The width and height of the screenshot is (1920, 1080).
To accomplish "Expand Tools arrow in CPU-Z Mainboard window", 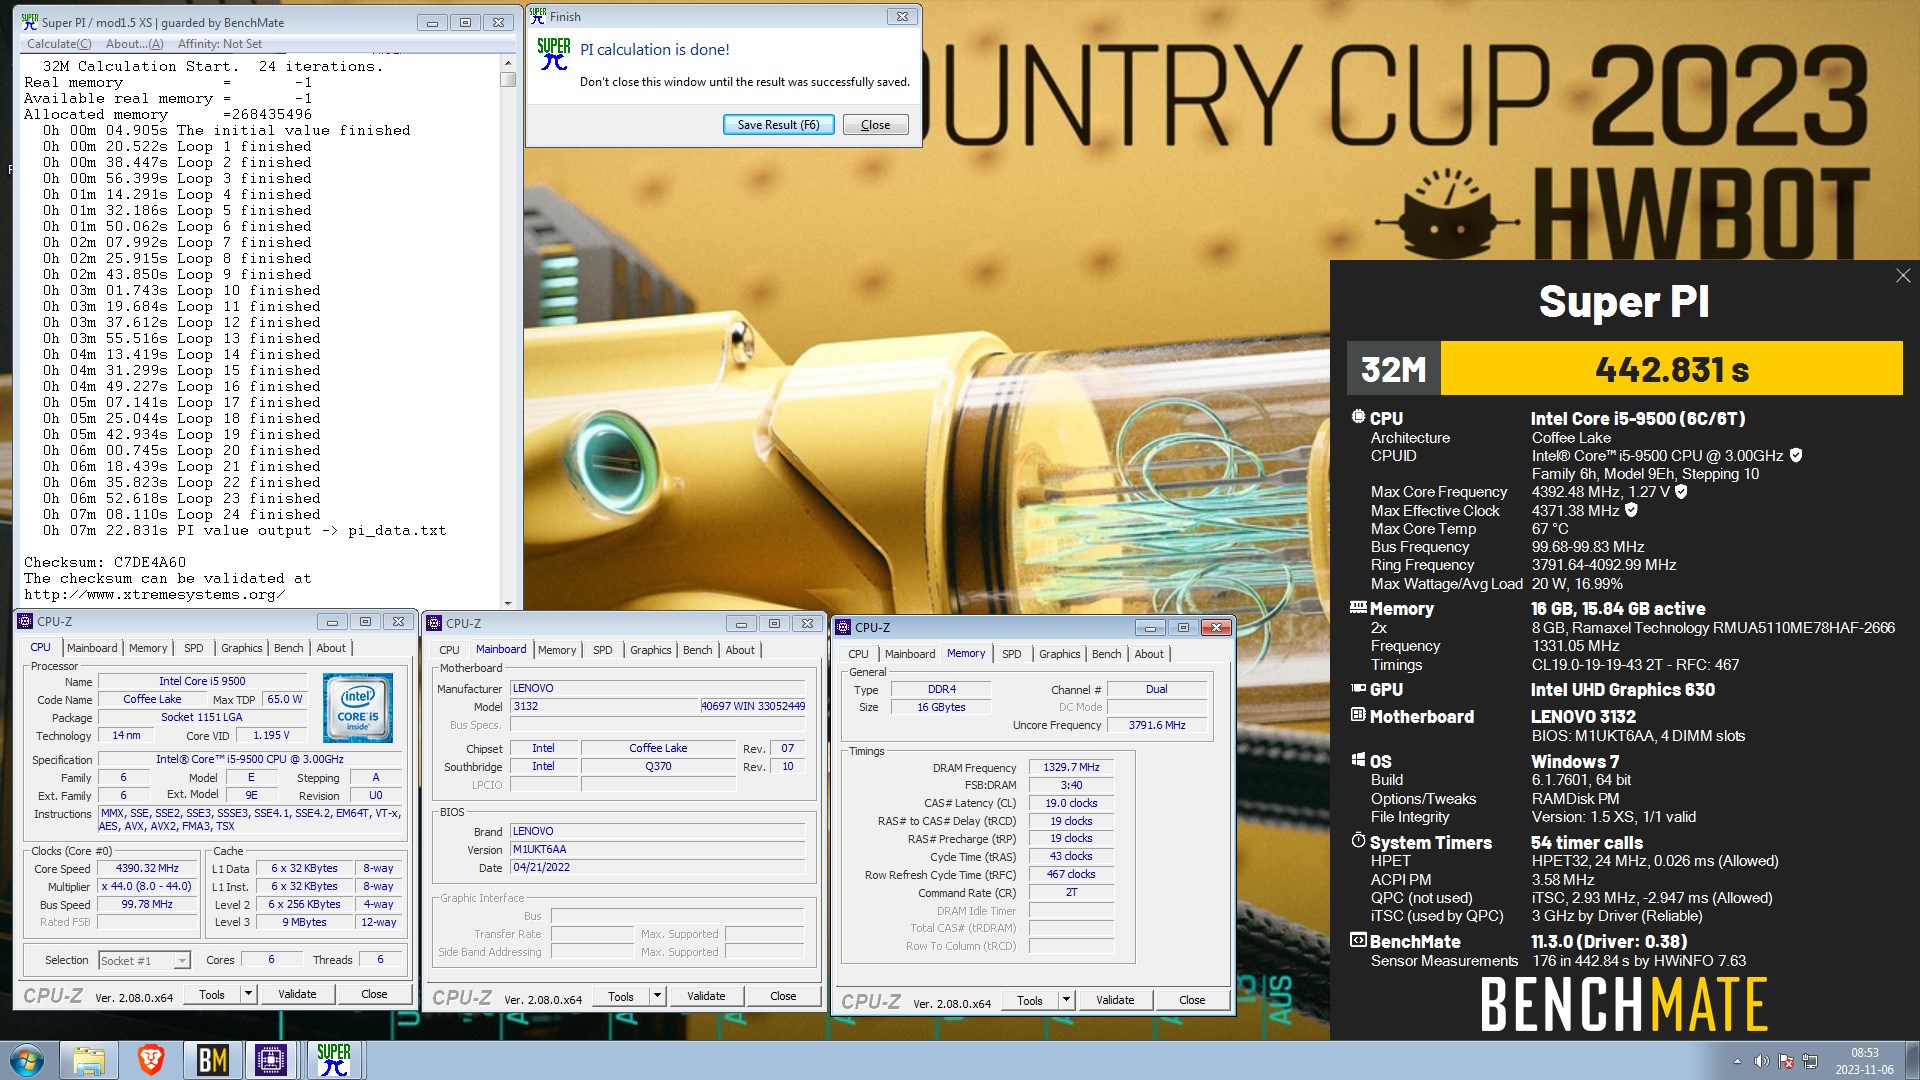I will [657, 996].
